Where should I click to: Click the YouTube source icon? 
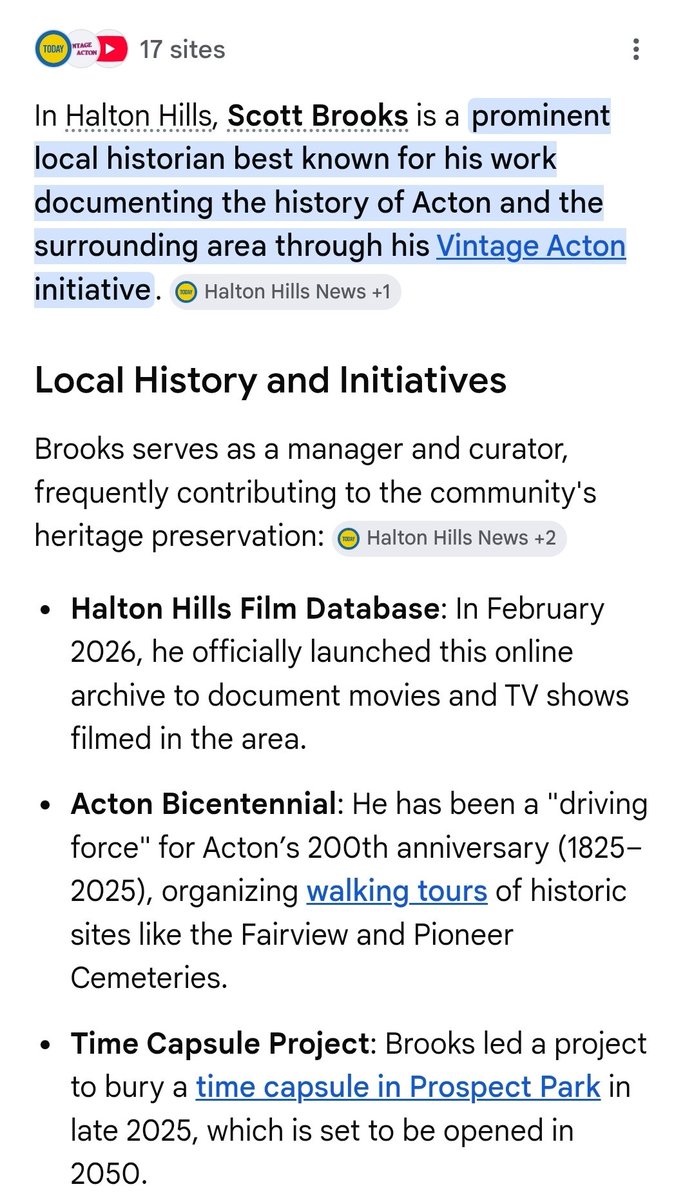coord(112,49)
